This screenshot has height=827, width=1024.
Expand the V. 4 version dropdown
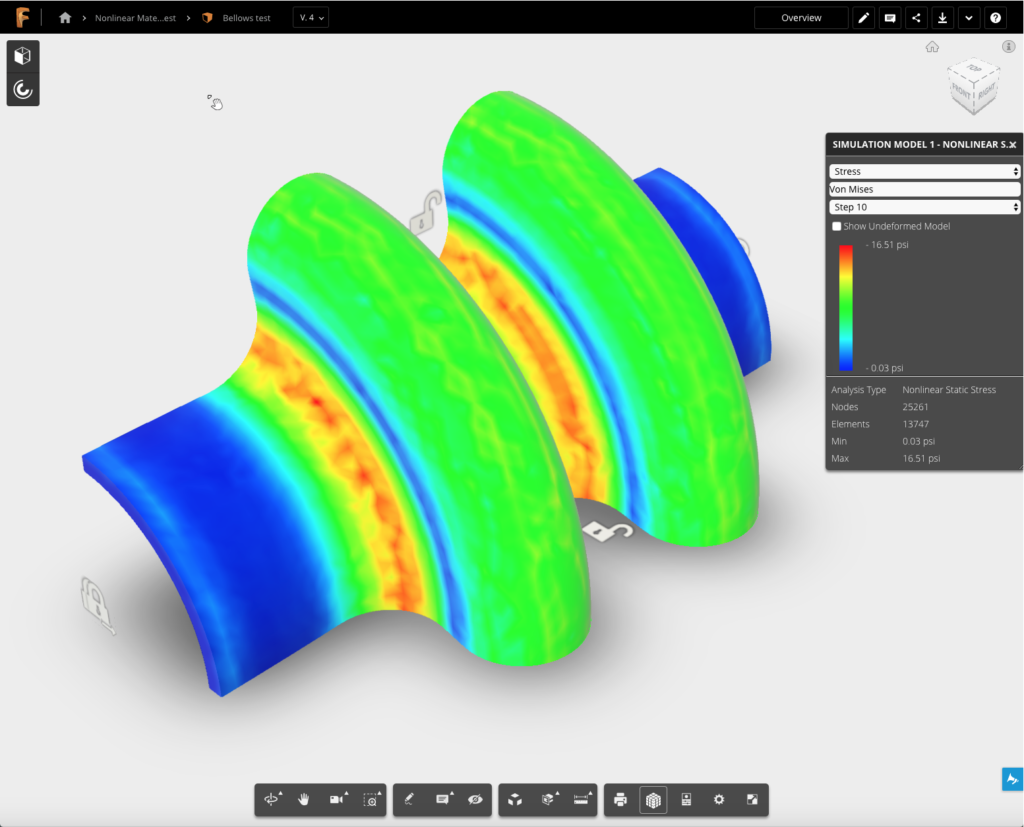(311, 18)
